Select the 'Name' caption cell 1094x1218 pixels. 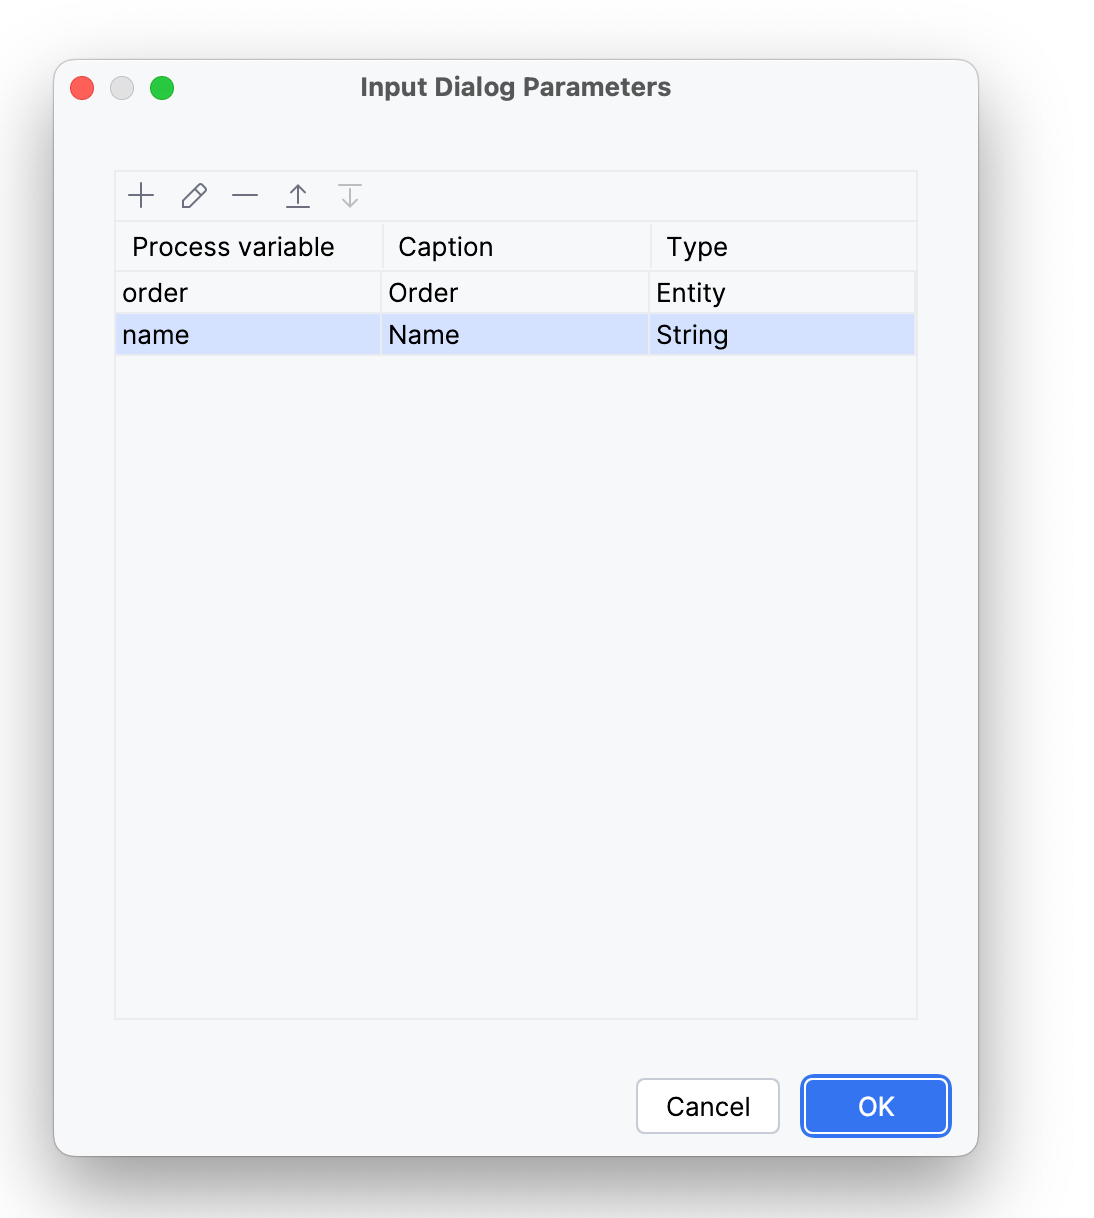click(x=515, y=335)
